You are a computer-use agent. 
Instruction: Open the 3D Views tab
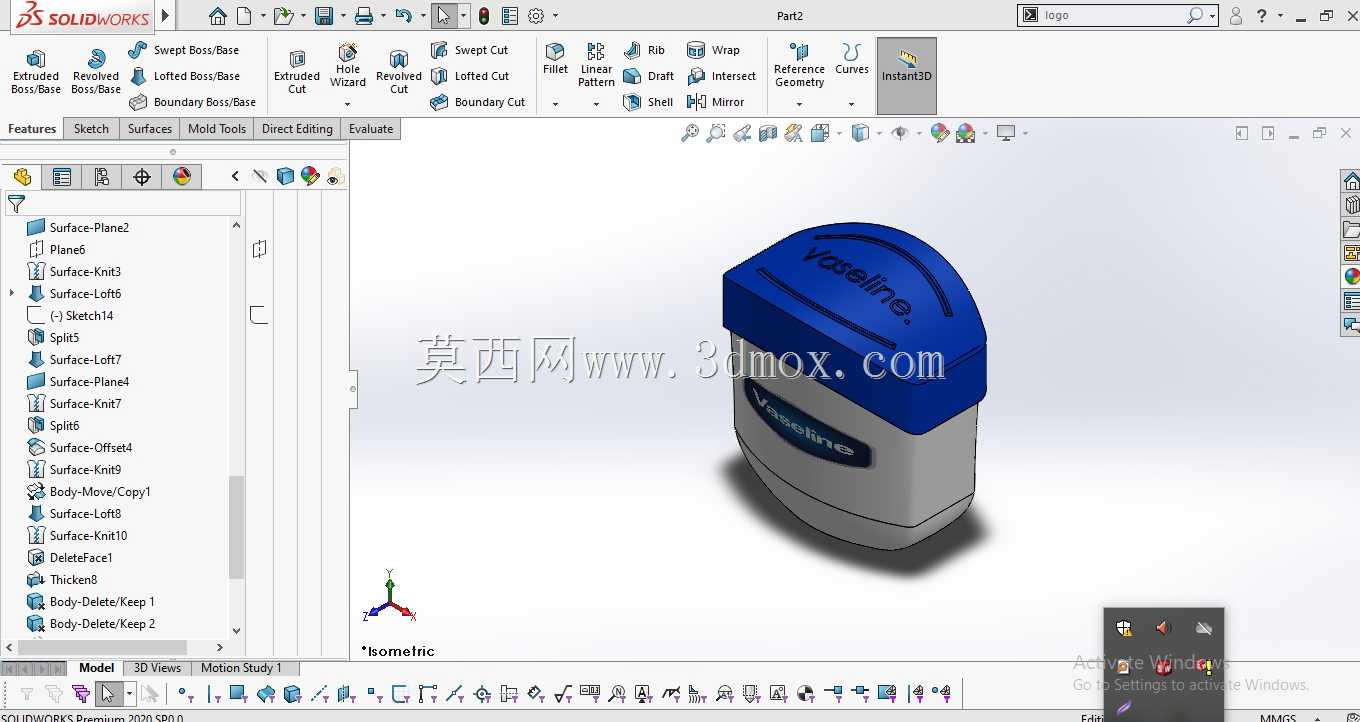158,668
